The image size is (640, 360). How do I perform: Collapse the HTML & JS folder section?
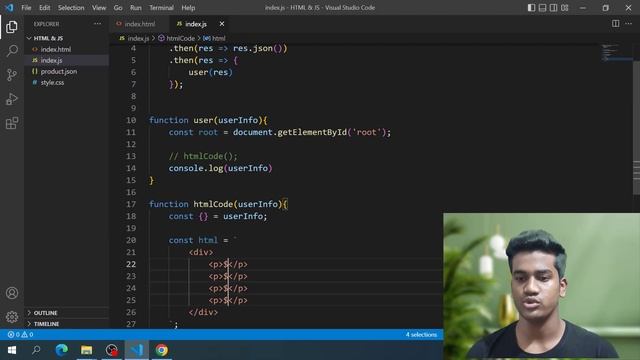coord(67,38)
